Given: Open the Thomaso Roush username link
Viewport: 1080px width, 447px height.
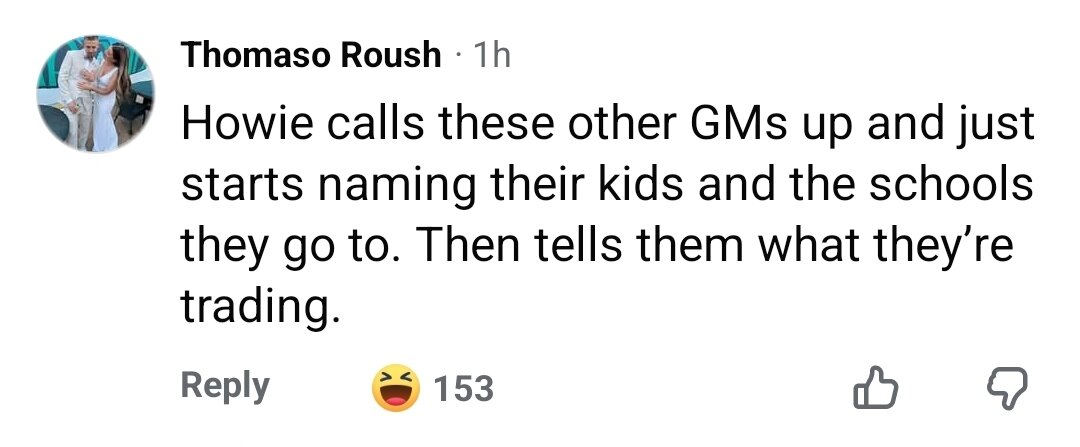Looking at the screenshot, I should [310, 55].
